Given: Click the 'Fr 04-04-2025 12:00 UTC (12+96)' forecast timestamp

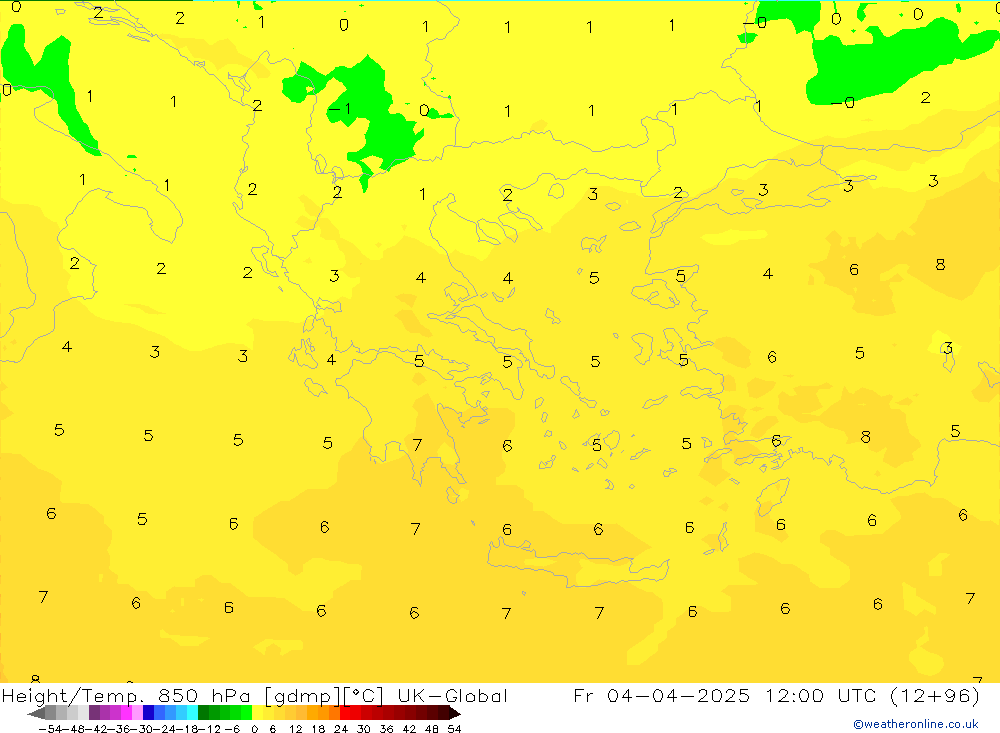Looking at the screenshot, I should tap(776, 696).
